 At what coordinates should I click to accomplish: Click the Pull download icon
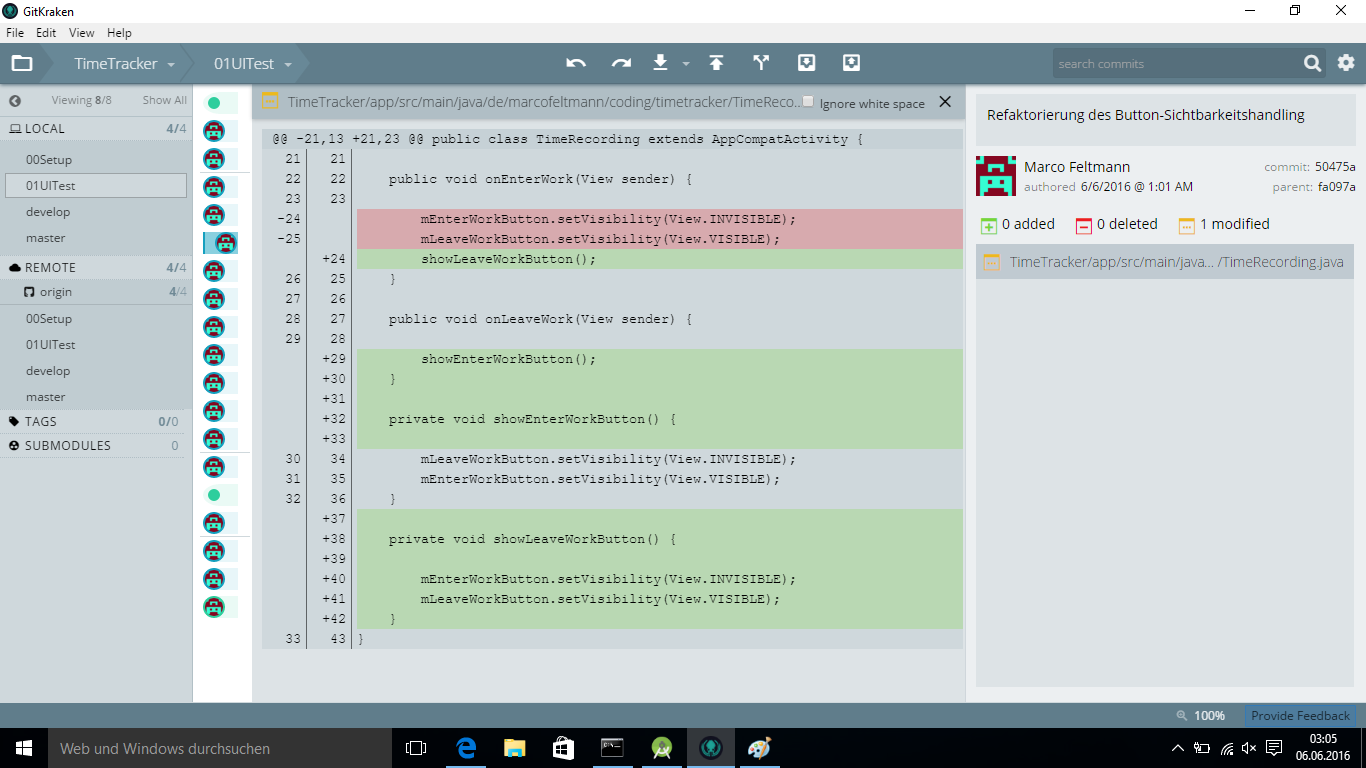[x=660, y=63]
